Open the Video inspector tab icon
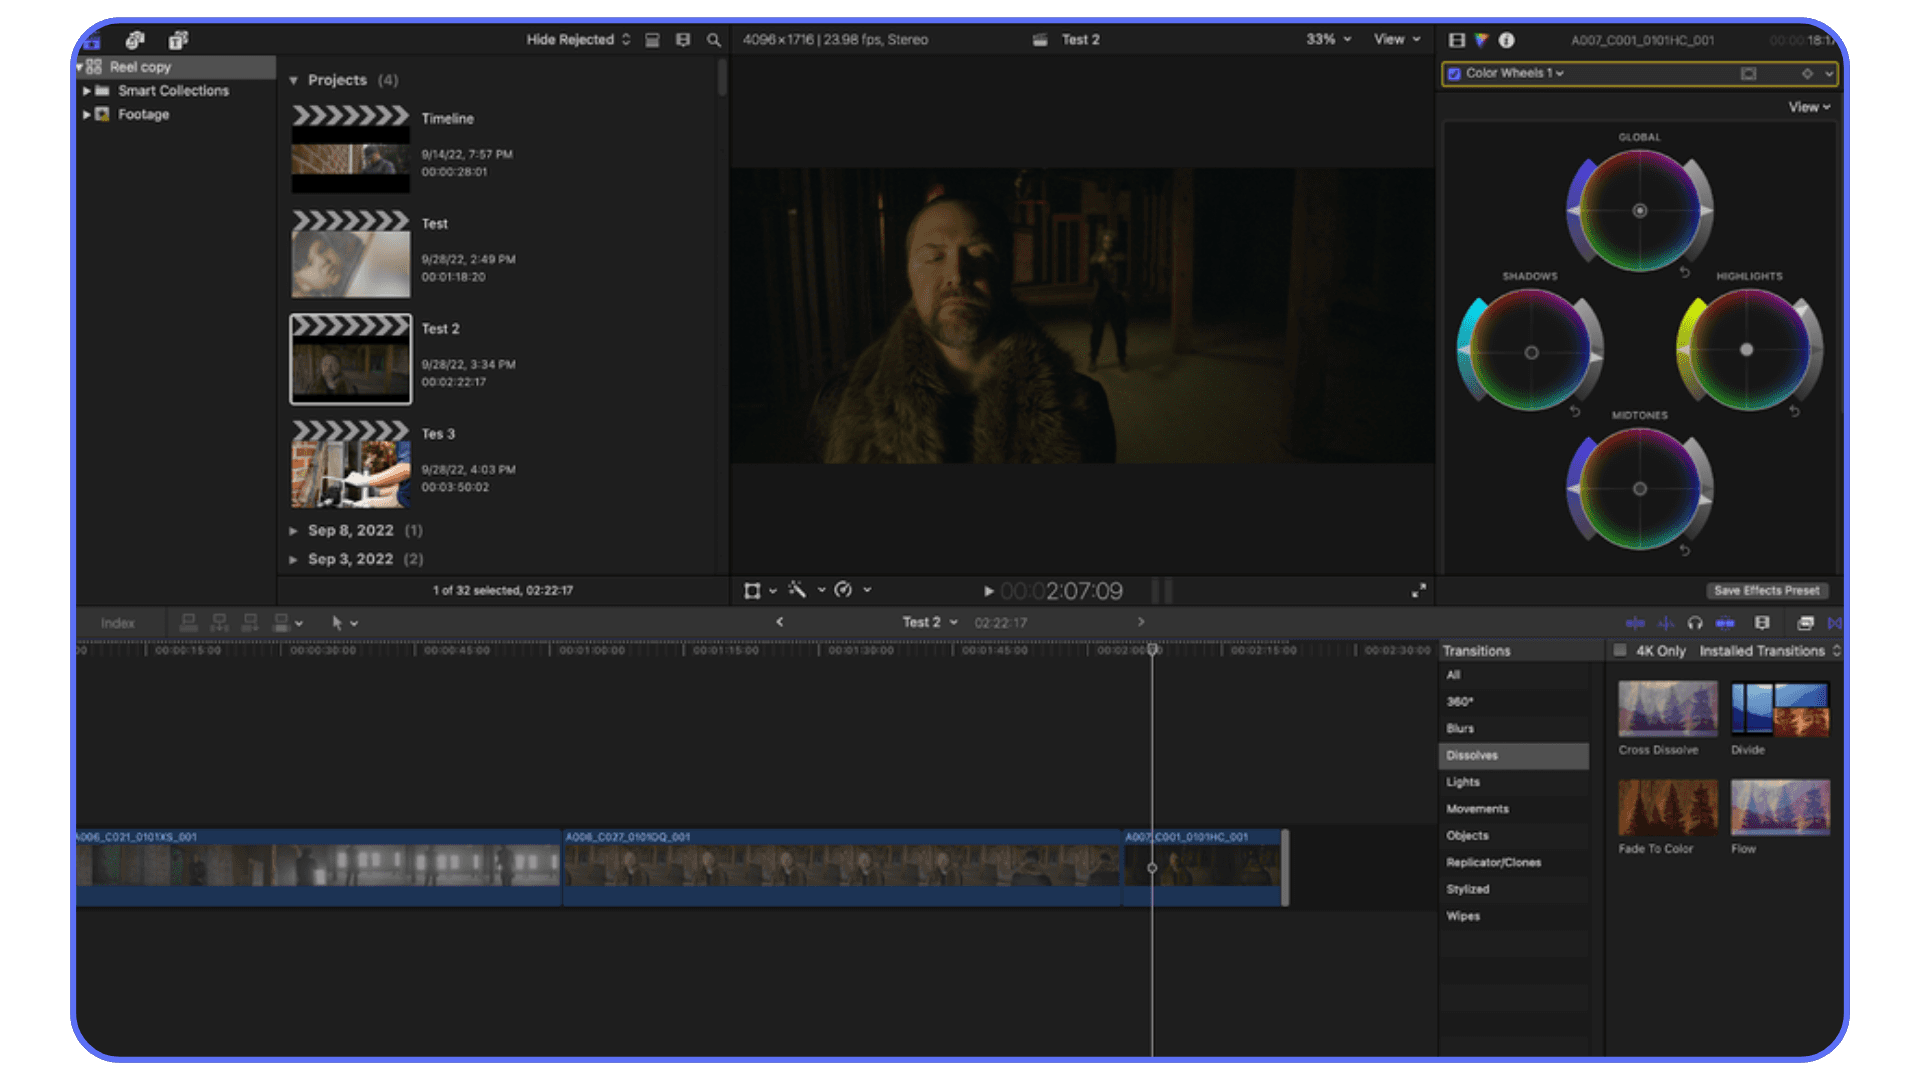The height and width of the screenshot is (1080, 1920). point(1457,40)
